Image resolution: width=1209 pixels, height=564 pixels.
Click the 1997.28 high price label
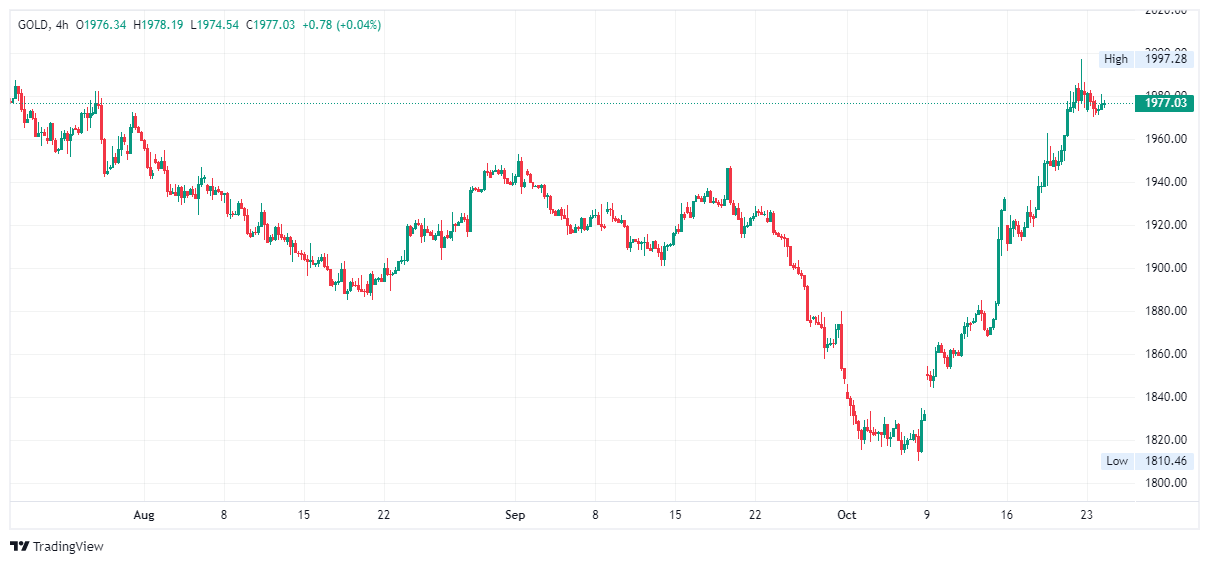(1166, 59)
